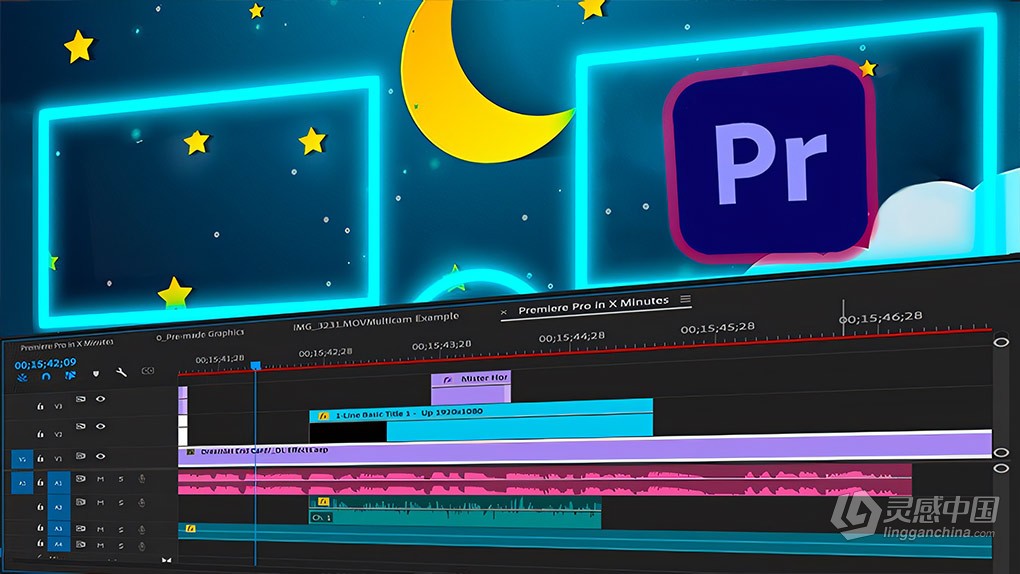Target the A3 track header
Viewport: 1020px width, 574px height.
pyautogui.click(x=59, y=528)
